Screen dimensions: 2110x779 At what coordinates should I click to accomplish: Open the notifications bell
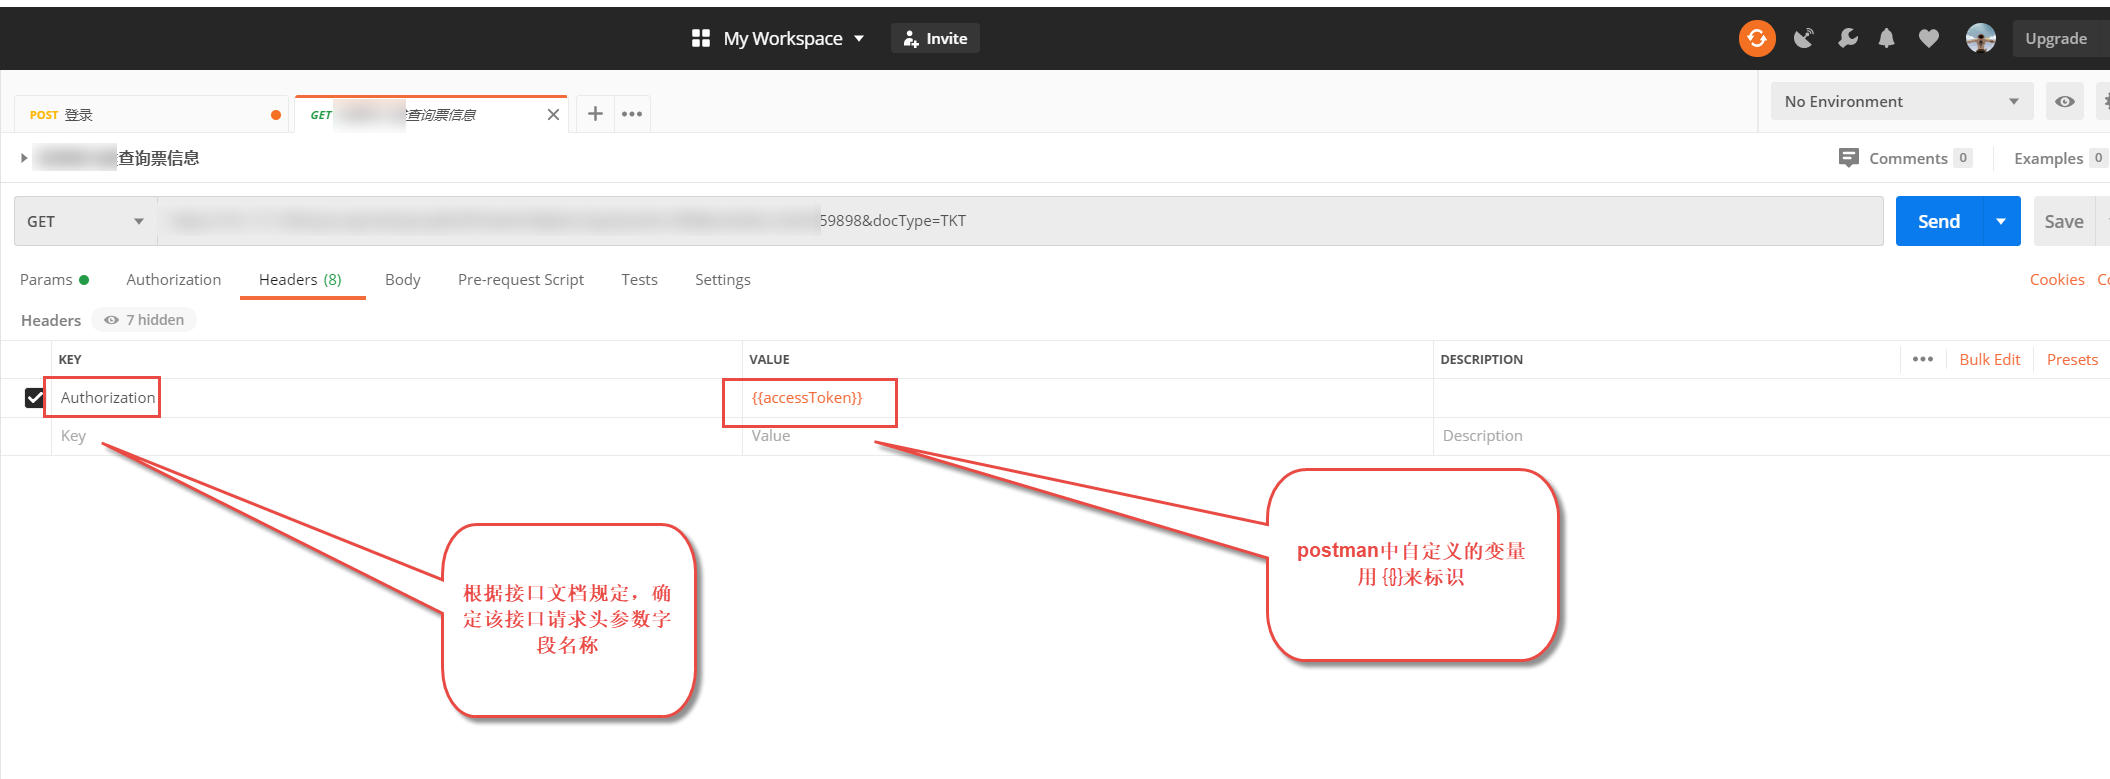click(1886, 39)
